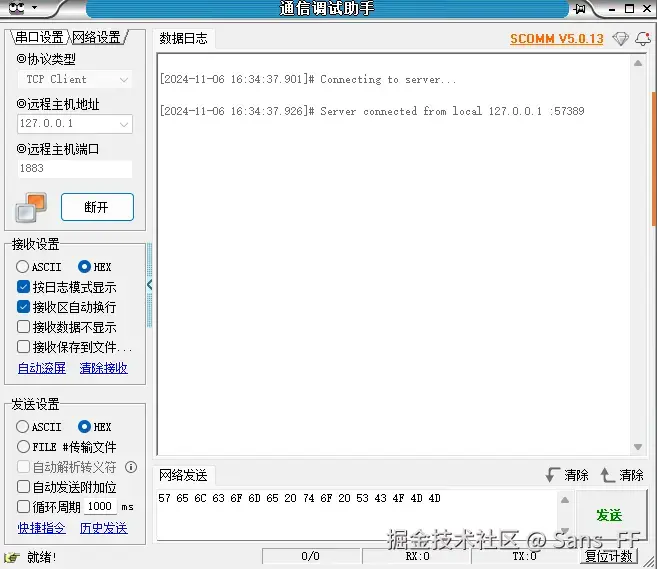
Task: Select HEX receive mode
Action: click(x=95, y=267)
